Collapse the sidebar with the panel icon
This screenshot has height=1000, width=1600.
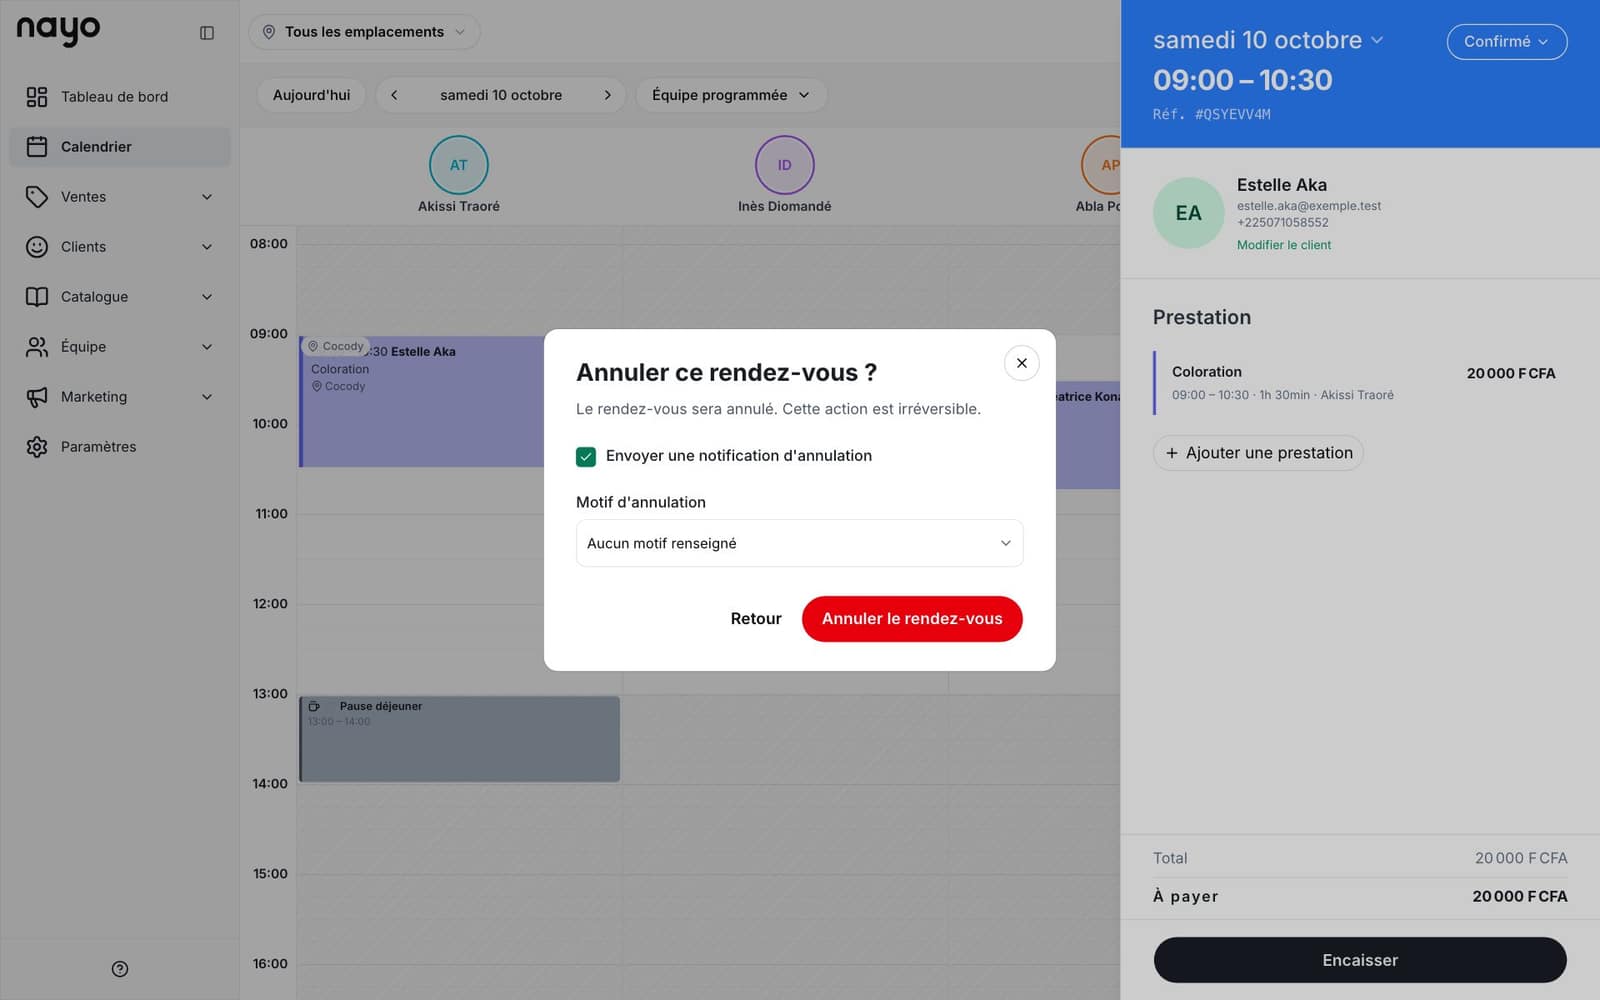(x=207, y=33)
